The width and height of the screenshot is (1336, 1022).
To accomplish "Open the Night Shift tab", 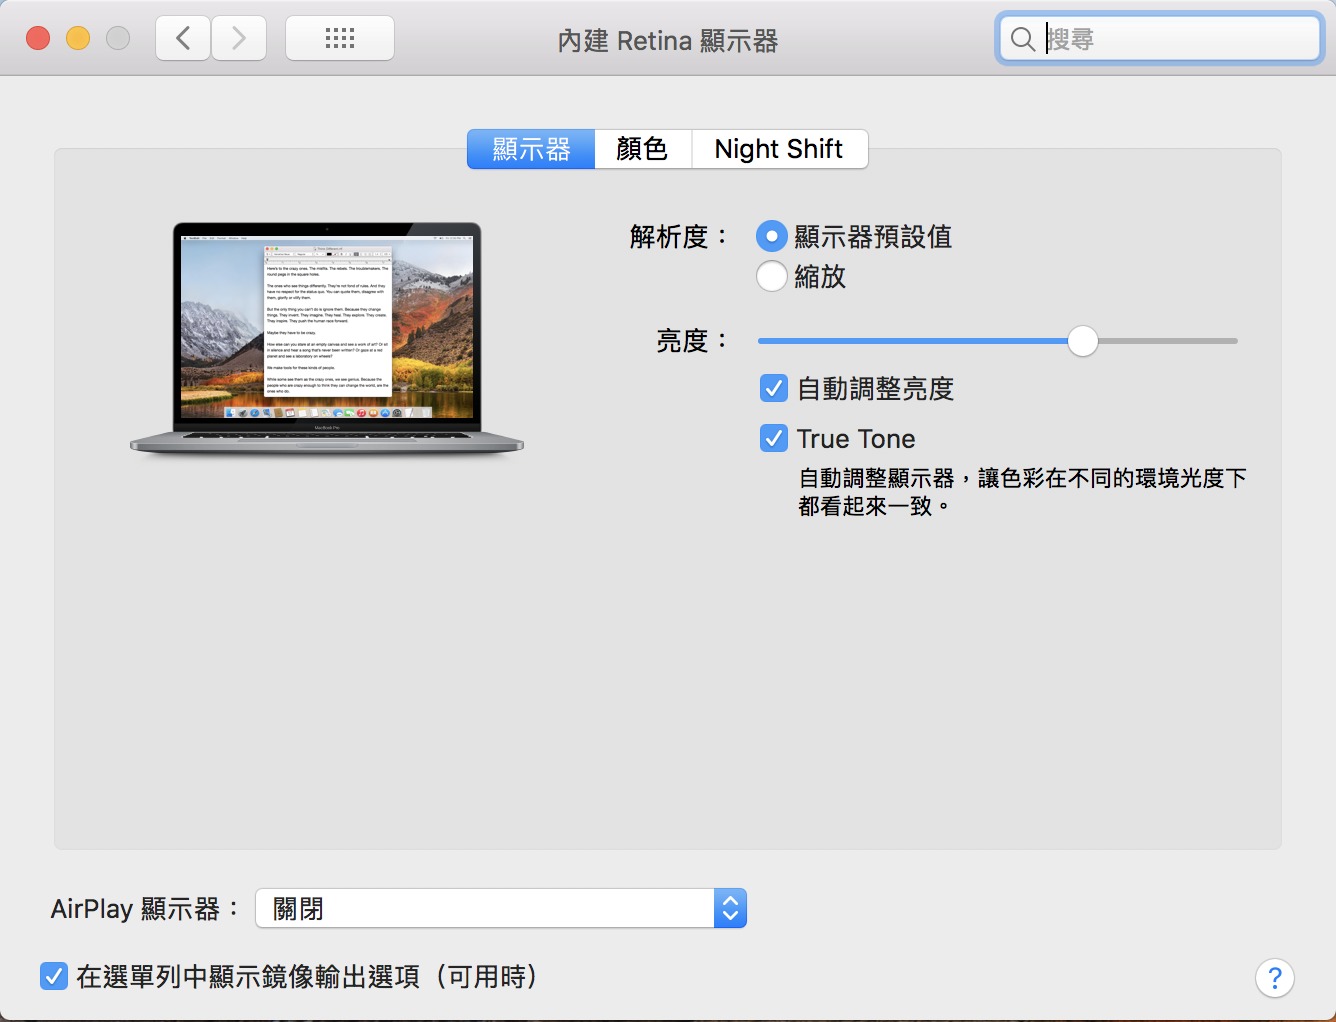I will point(779,149).
